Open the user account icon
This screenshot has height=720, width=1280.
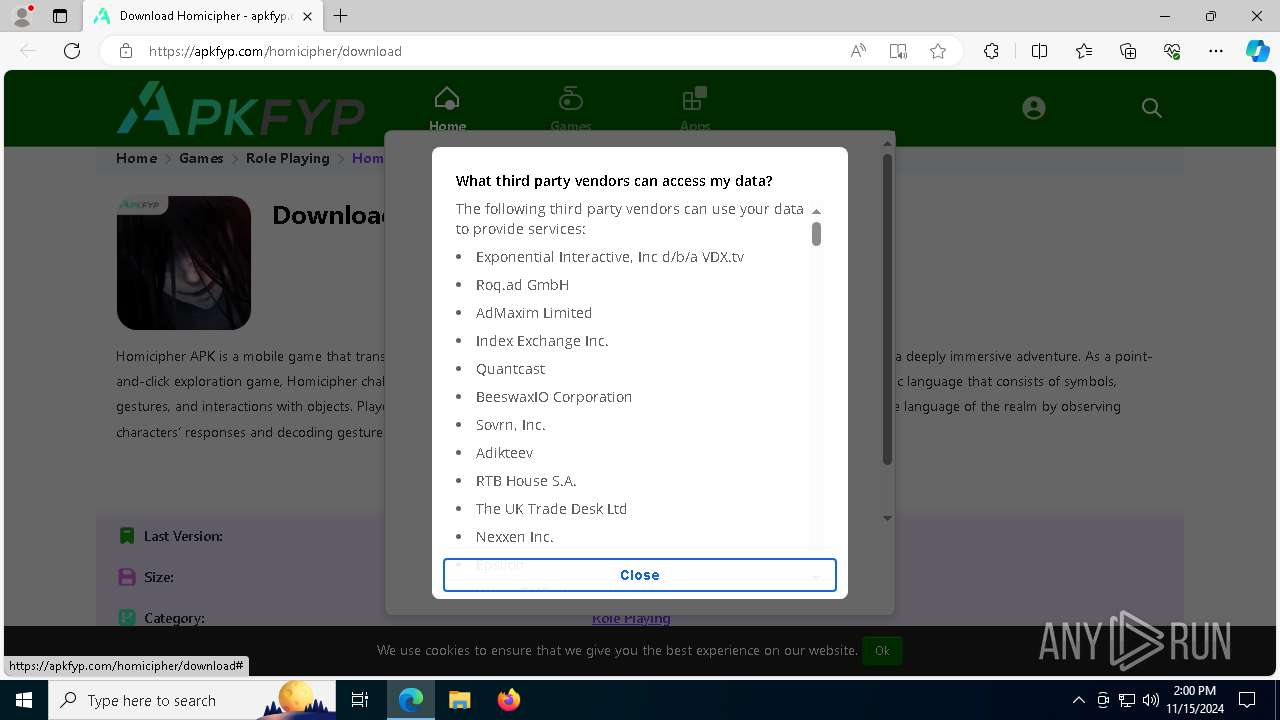1034,108
